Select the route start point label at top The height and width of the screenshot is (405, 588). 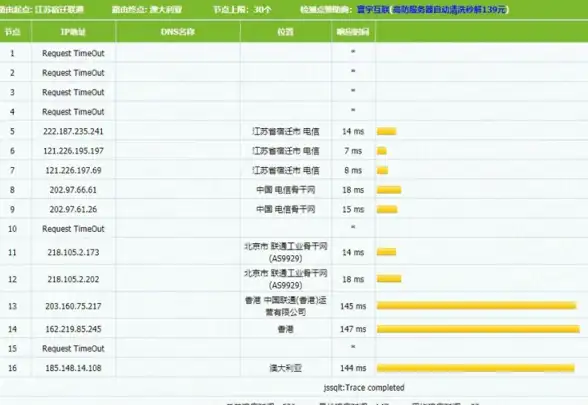[x=41, y=9]
